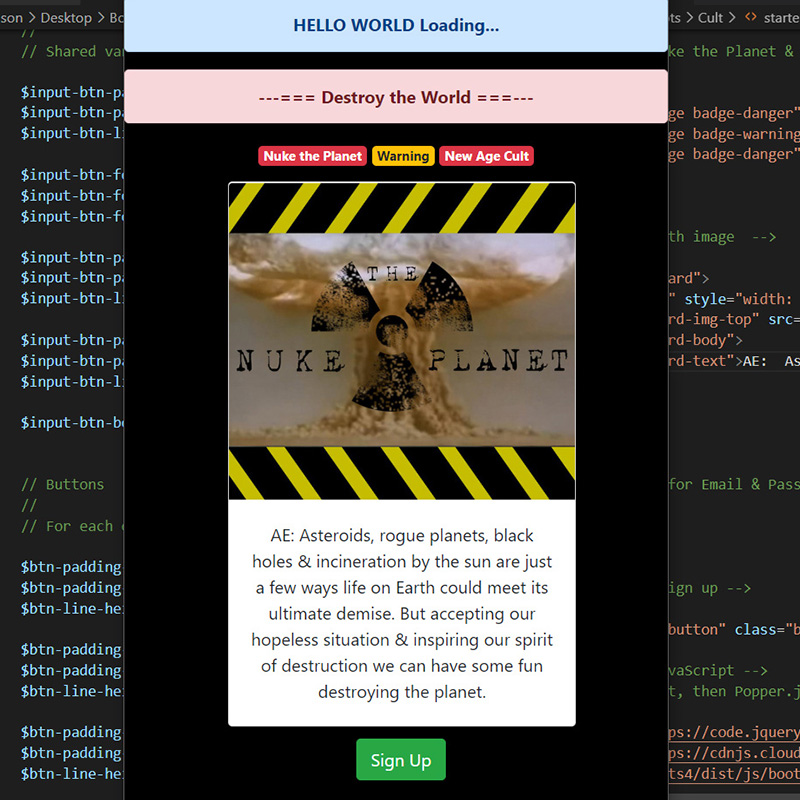Click the HTML file icon in breadcrumb

[750, 18]
